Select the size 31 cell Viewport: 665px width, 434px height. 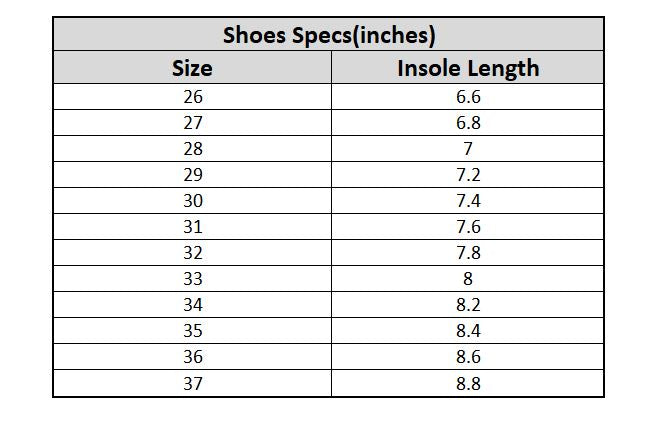tap(193, 227)
